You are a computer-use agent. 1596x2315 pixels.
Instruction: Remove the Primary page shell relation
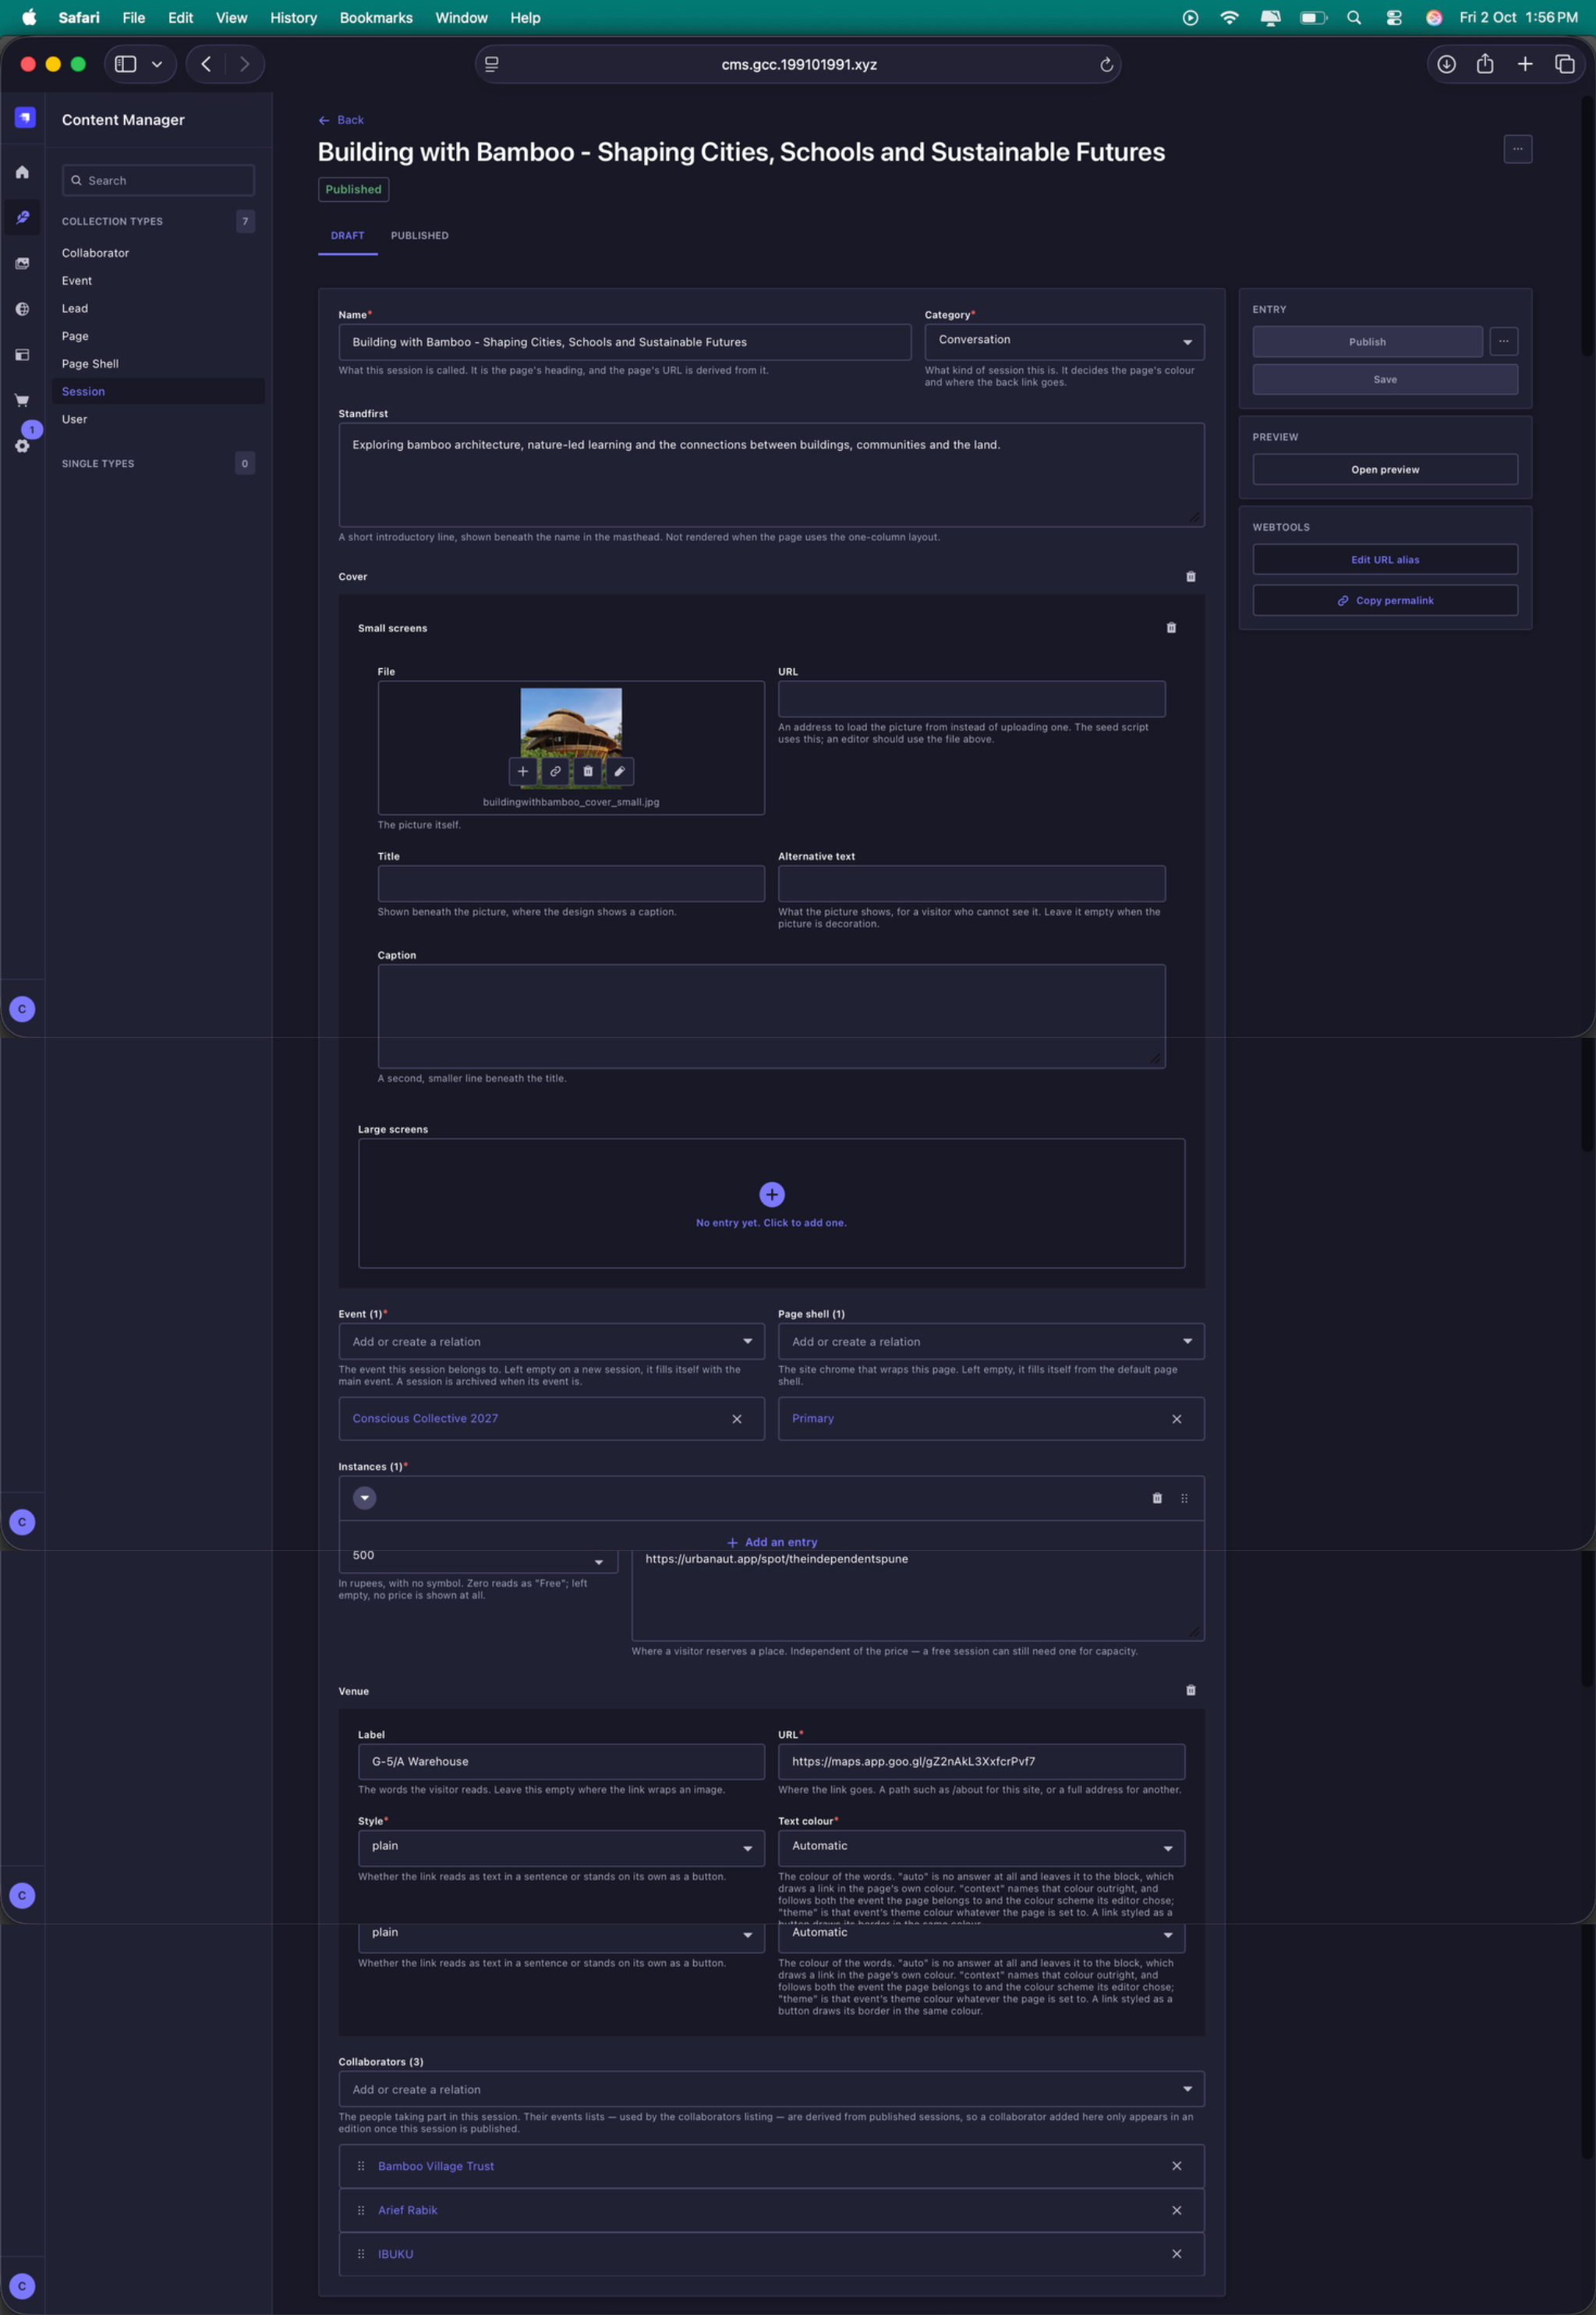[x=1177, y=1419]
